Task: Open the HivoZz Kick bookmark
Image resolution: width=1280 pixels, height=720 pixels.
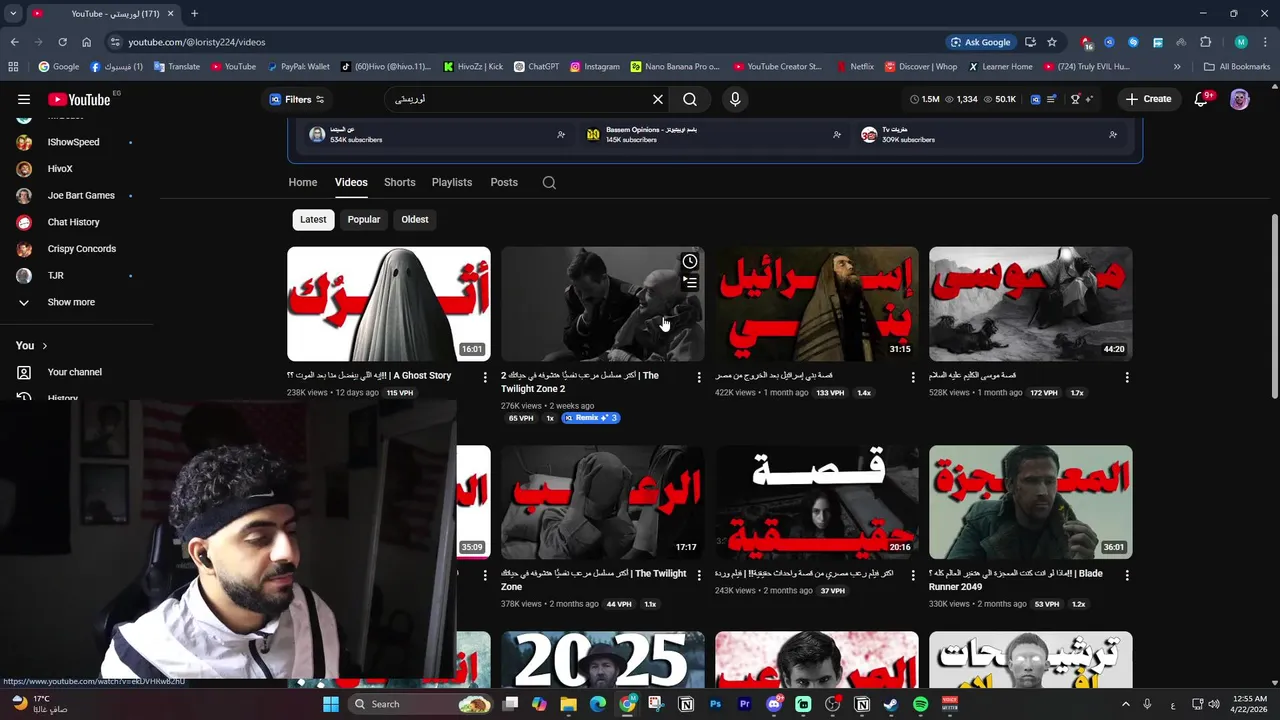Action: (x=473, y=67)
